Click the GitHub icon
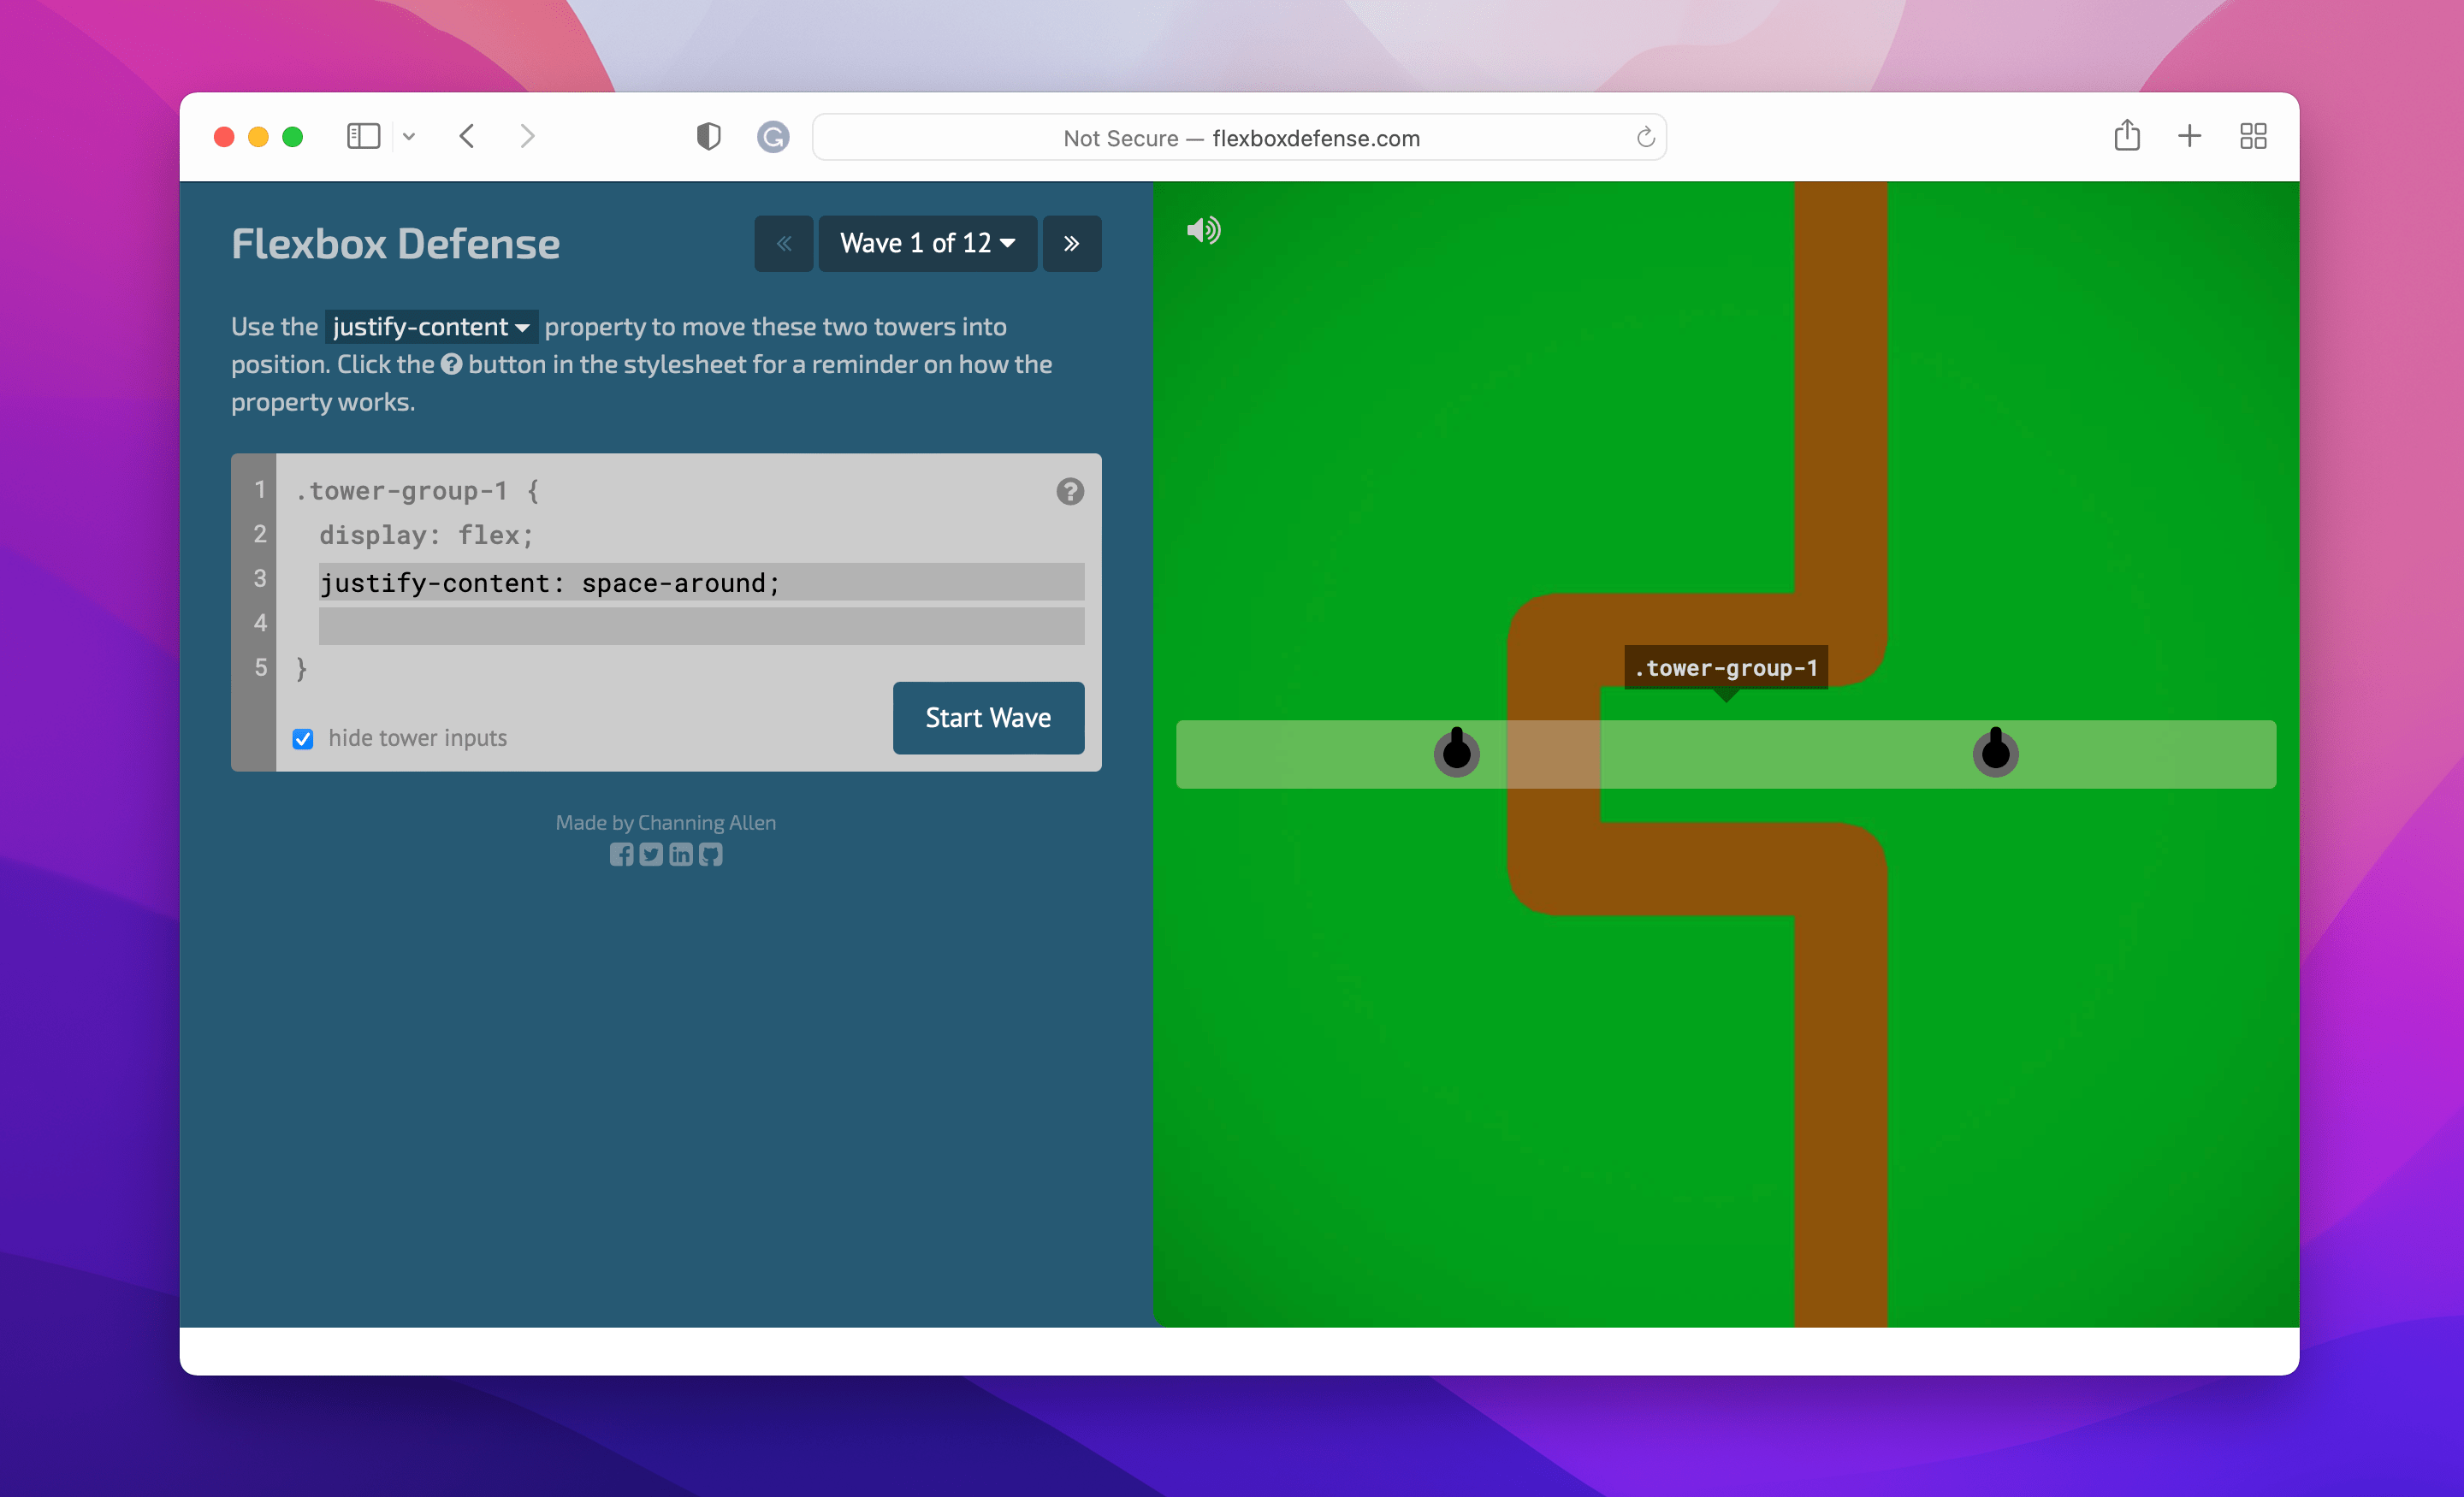The image size is (2464, 1497). (710, 855)
